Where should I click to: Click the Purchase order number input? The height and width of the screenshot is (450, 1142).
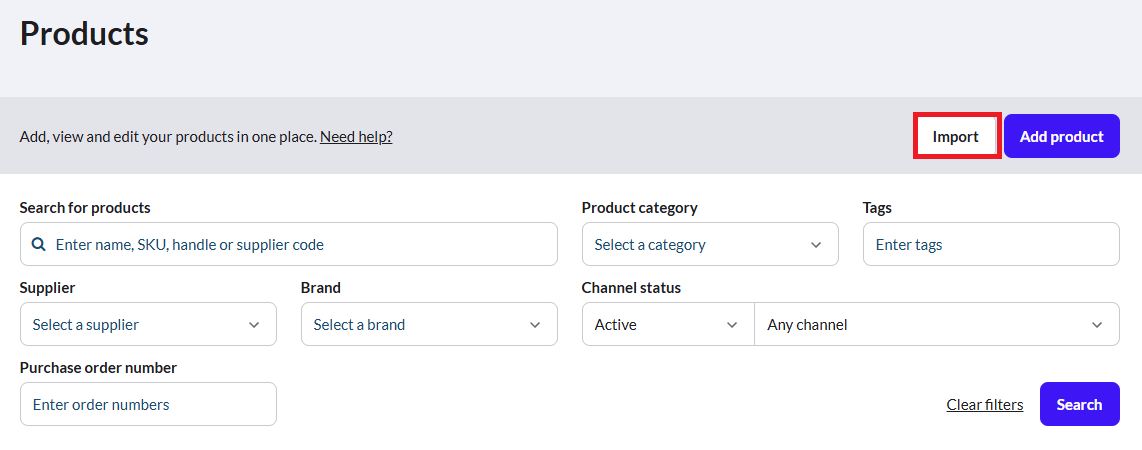(149, 404)
